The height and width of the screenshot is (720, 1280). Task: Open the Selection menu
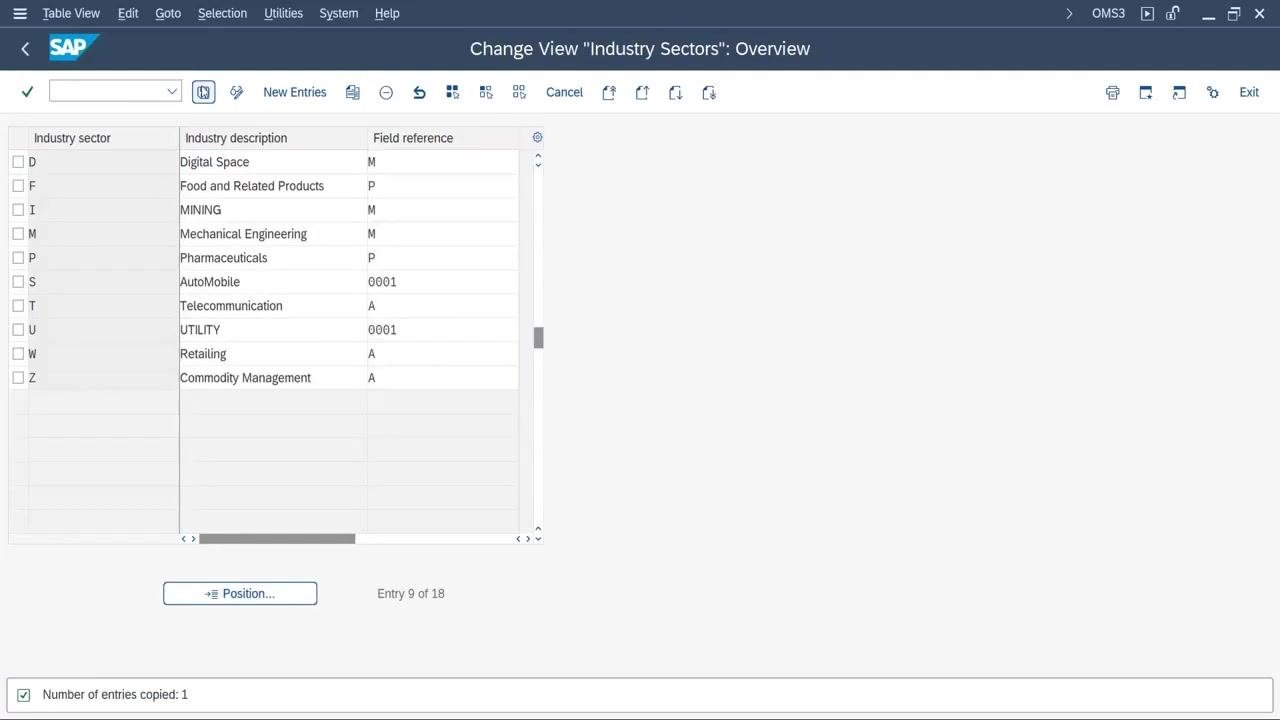[222, 13]
